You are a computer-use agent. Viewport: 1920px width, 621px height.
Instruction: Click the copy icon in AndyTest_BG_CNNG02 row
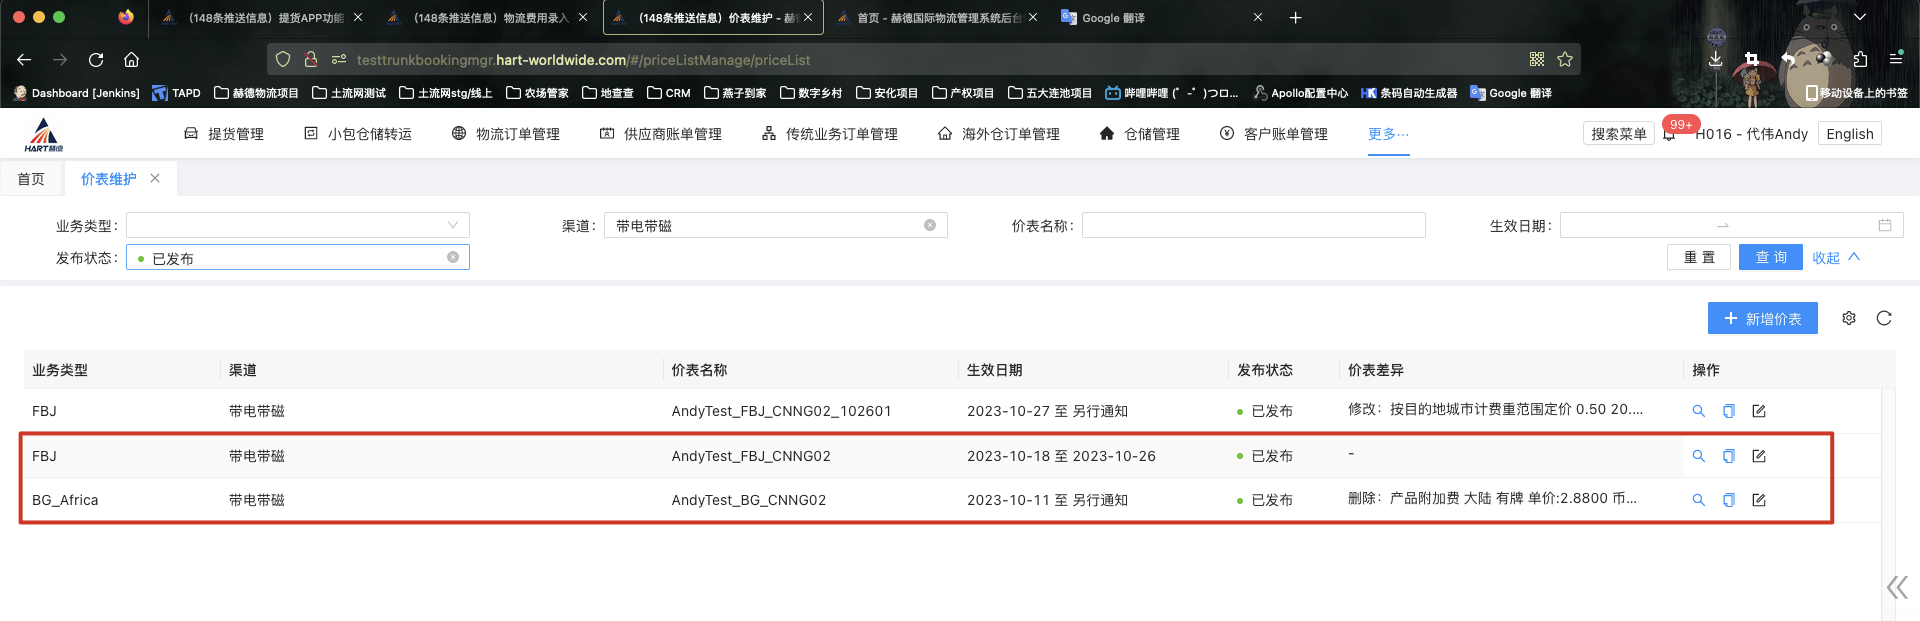(x=1728, y=500)
